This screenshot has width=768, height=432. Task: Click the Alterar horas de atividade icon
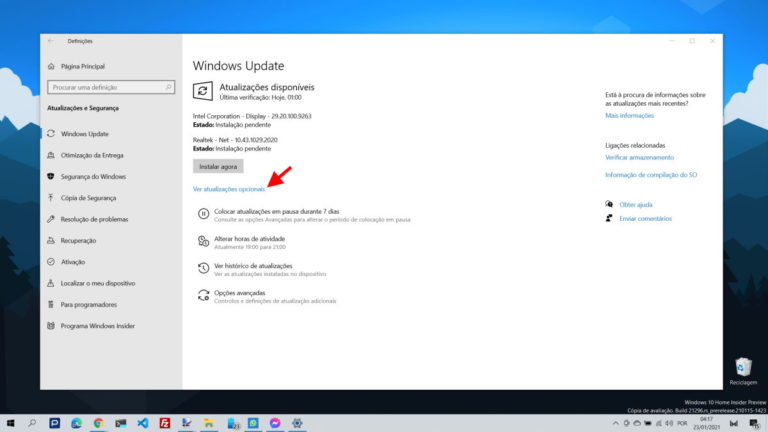203,241
